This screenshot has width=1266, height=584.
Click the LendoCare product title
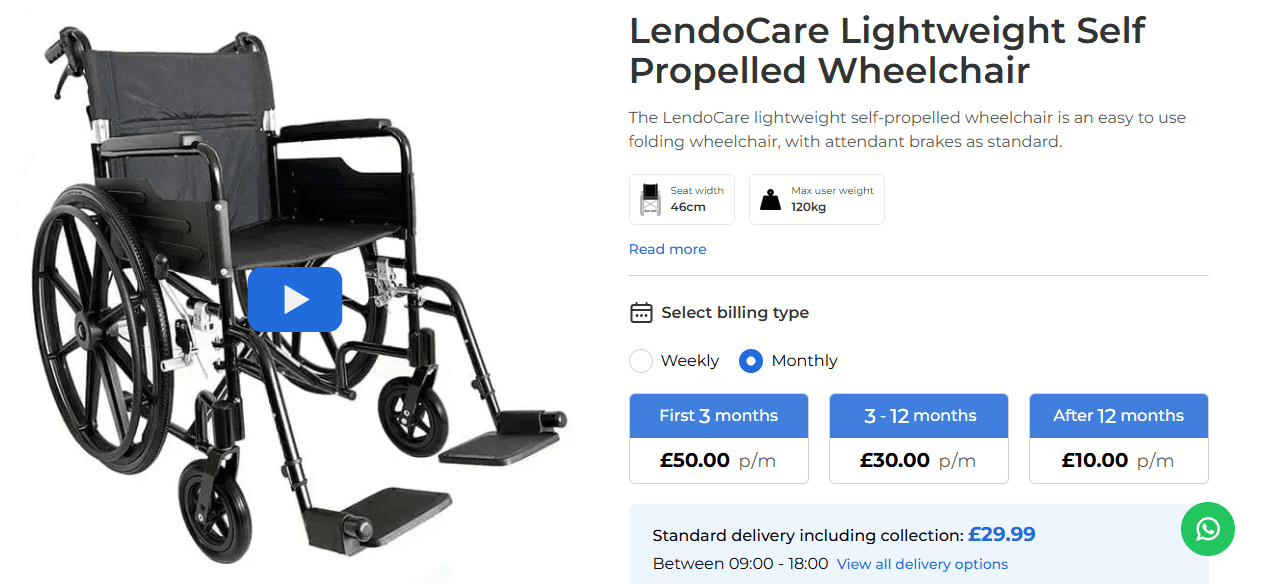[887, 50]
